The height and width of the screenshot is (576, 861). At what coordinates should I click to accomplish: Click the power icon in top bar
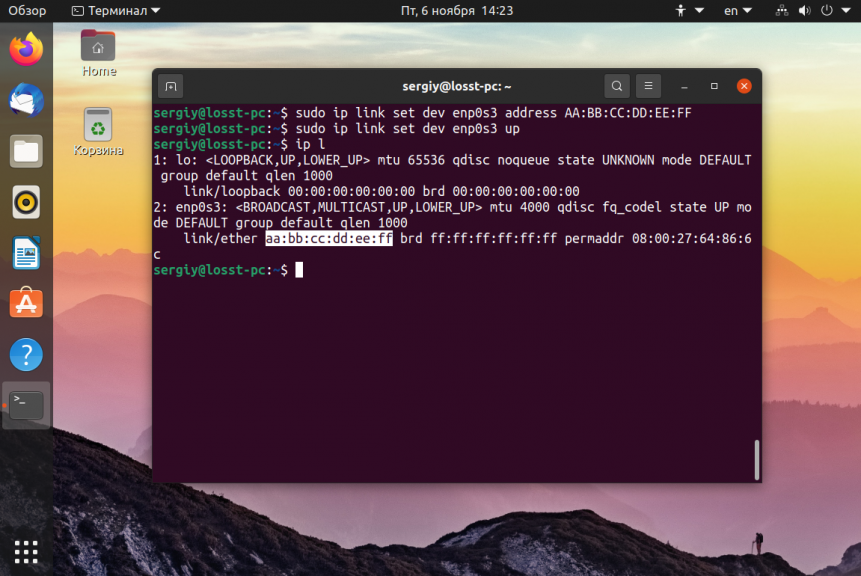pyautogui.click(x=826, y=10)
